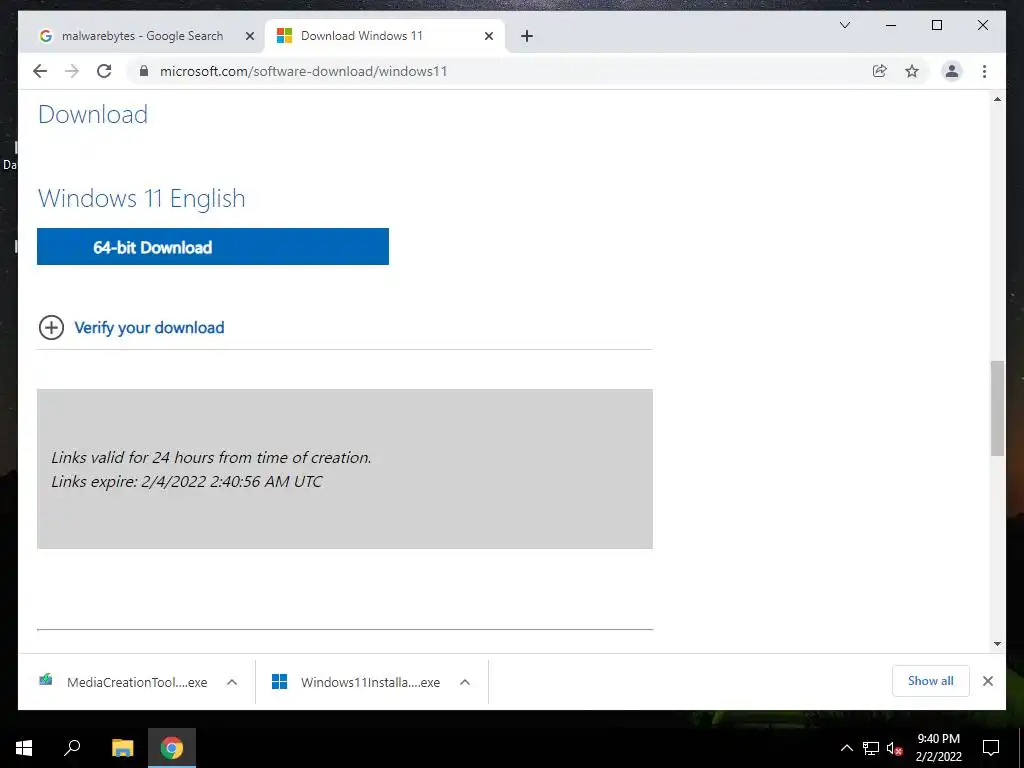Viewport: 1024px width, 768px height.
Task: Close the downloads bar
Action: click(988, 681)
